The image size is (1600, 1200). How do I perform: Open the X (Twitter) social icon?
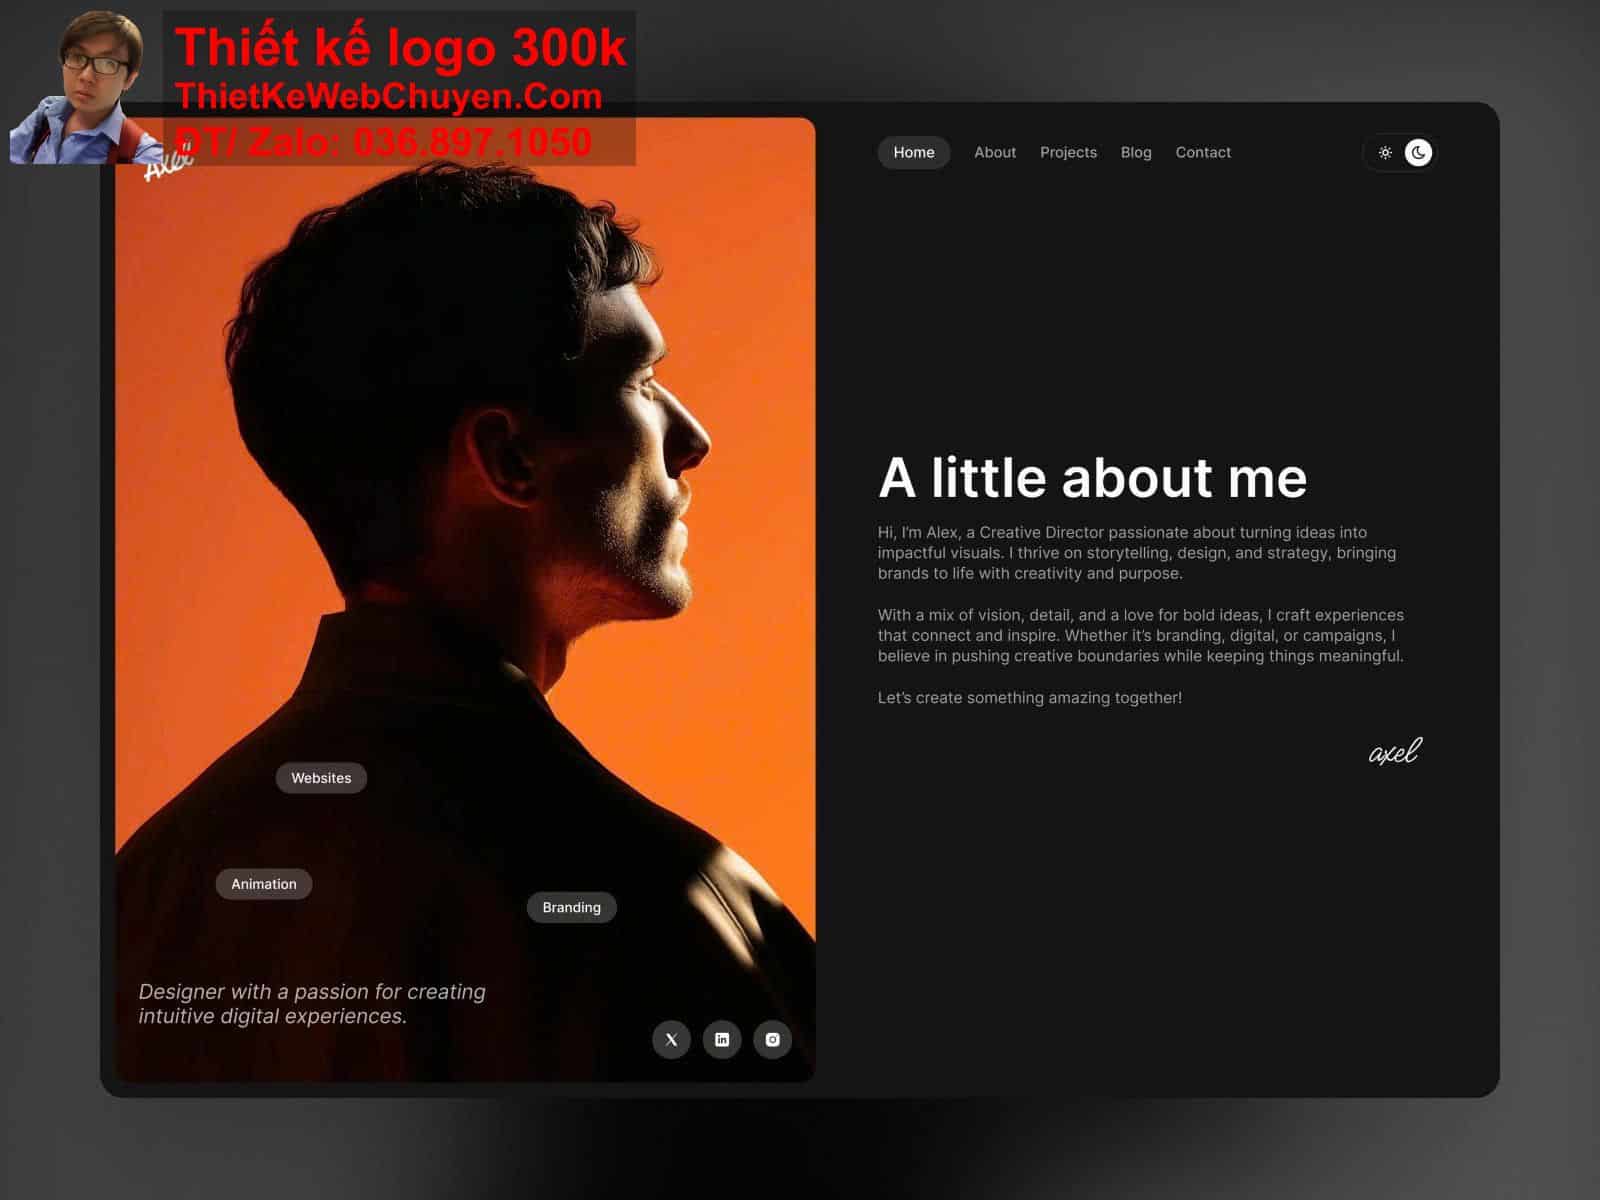671,1039
